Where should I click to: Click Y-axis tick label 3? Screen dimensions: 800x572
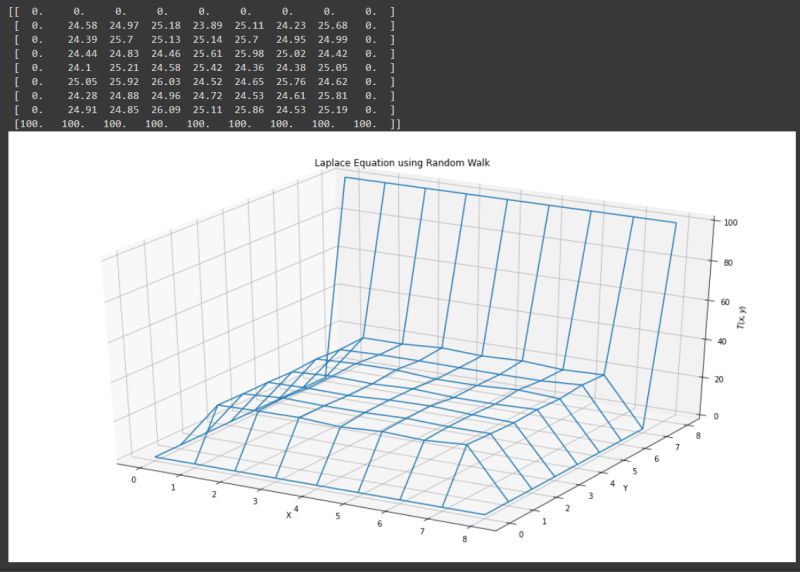point(591,496)
